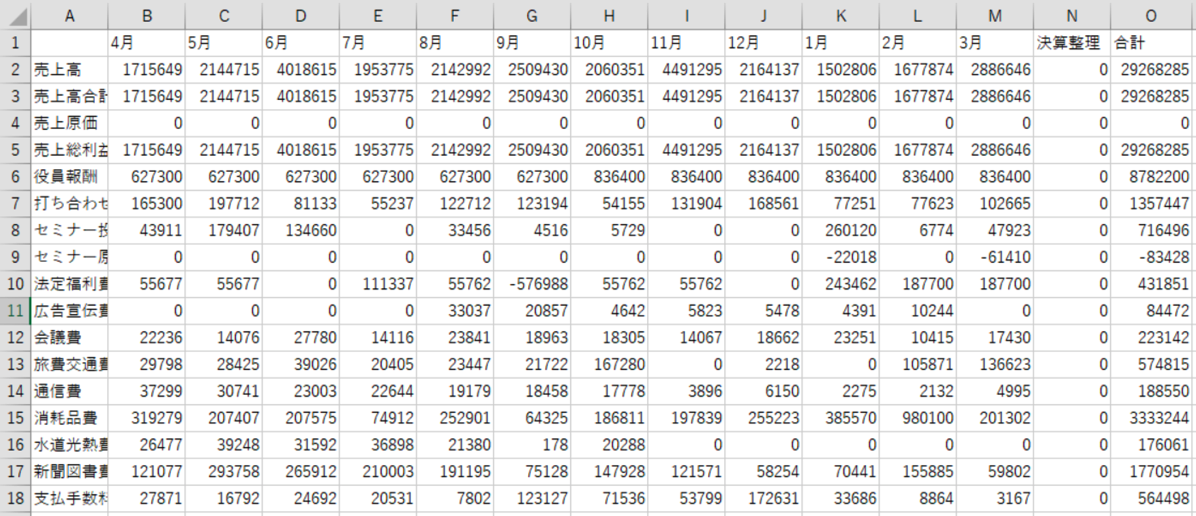Select the 売上高 label cell
This screenshot has width=1196, height=516.
[x=69, y=69]
